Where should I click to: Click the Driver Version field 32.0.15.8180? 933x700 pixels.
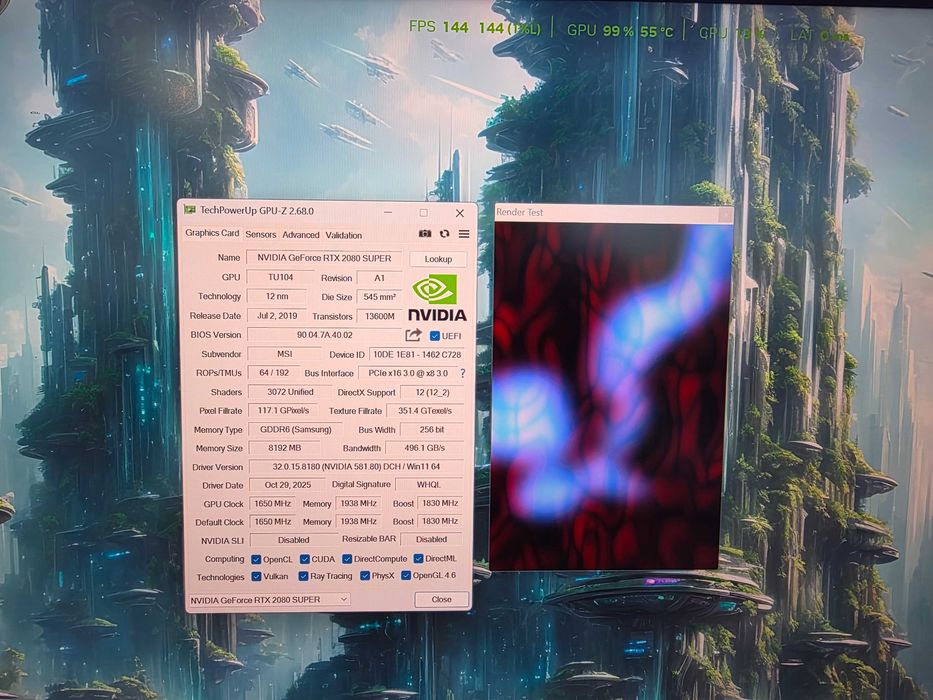point(356,467)
